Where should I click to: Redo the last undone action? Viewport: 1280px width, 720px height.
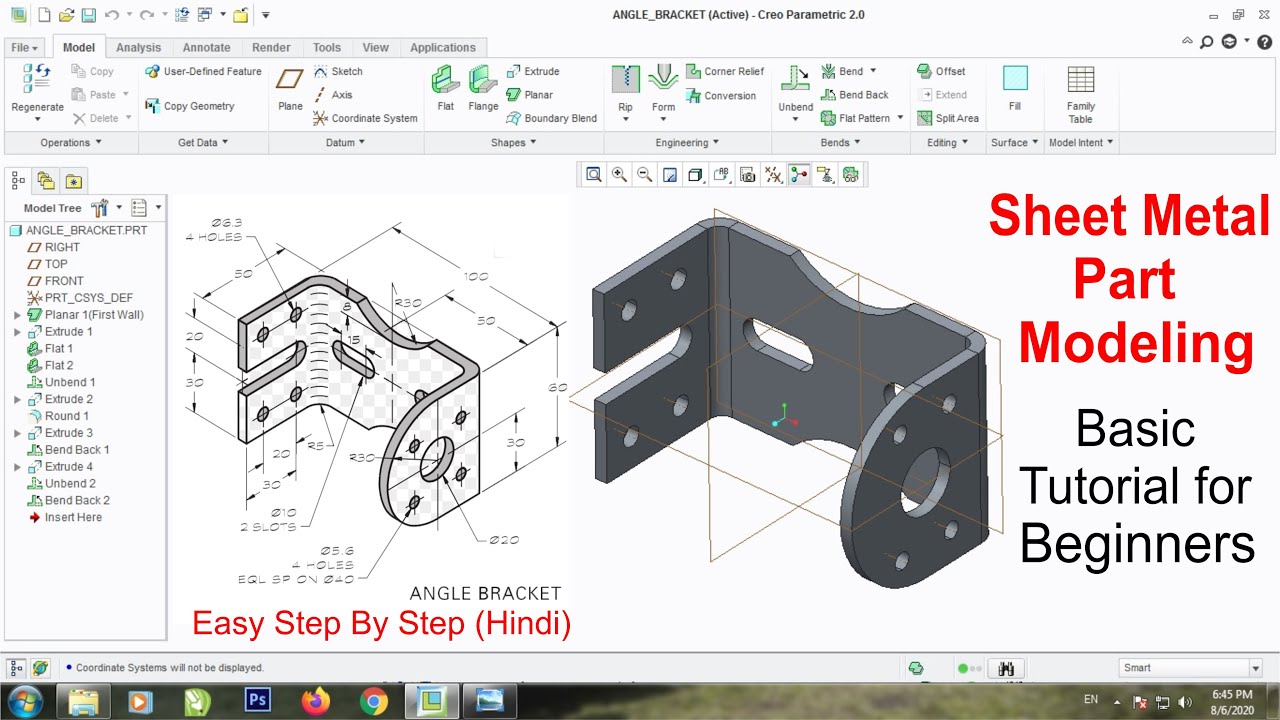(147, 15)
